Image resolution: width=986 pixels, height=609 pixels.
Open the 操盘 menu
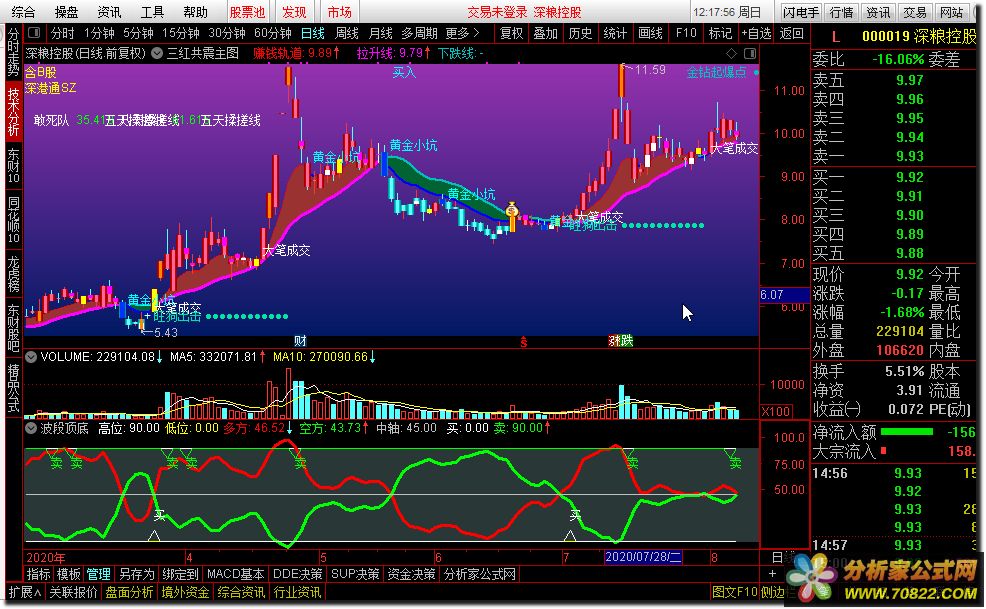[67, 12]
